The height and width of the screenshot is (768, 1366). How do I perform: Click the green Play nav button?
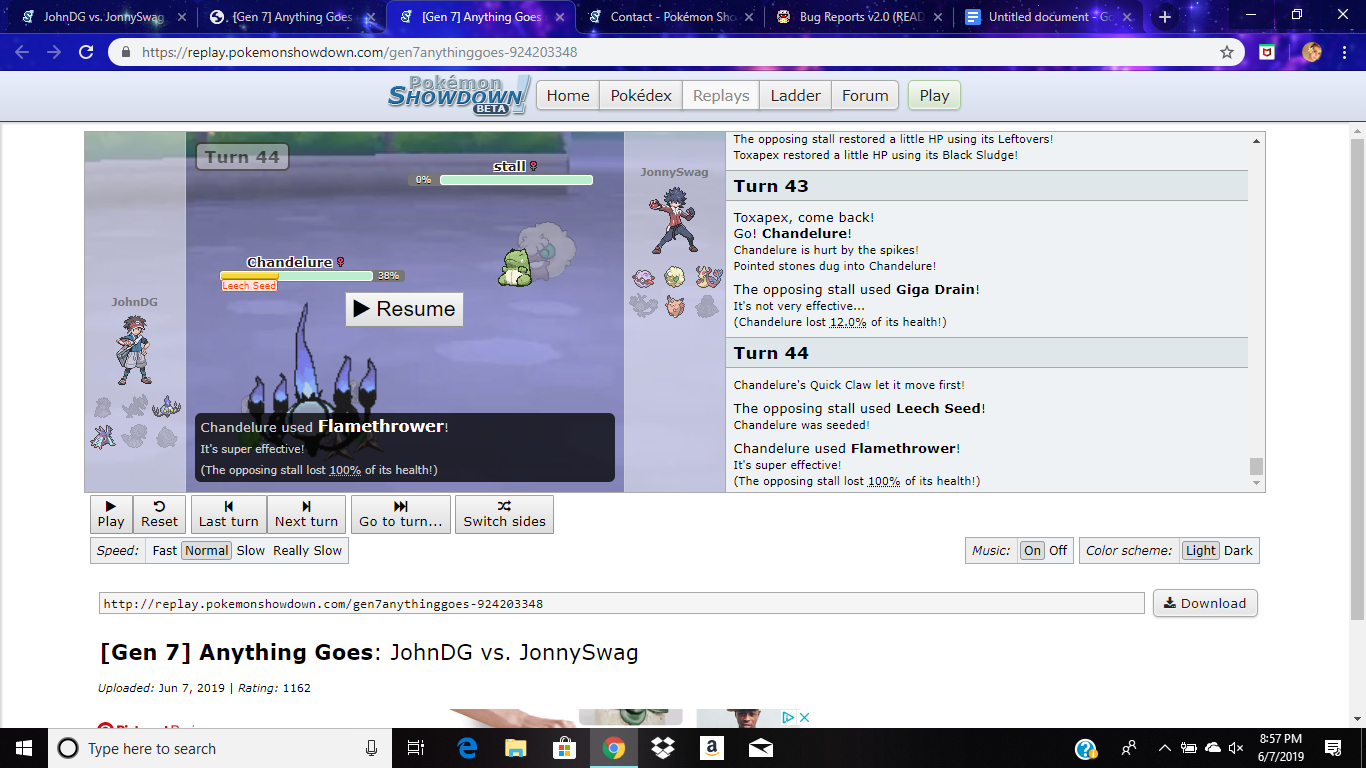pyautogui.click(x=934, y=95)
